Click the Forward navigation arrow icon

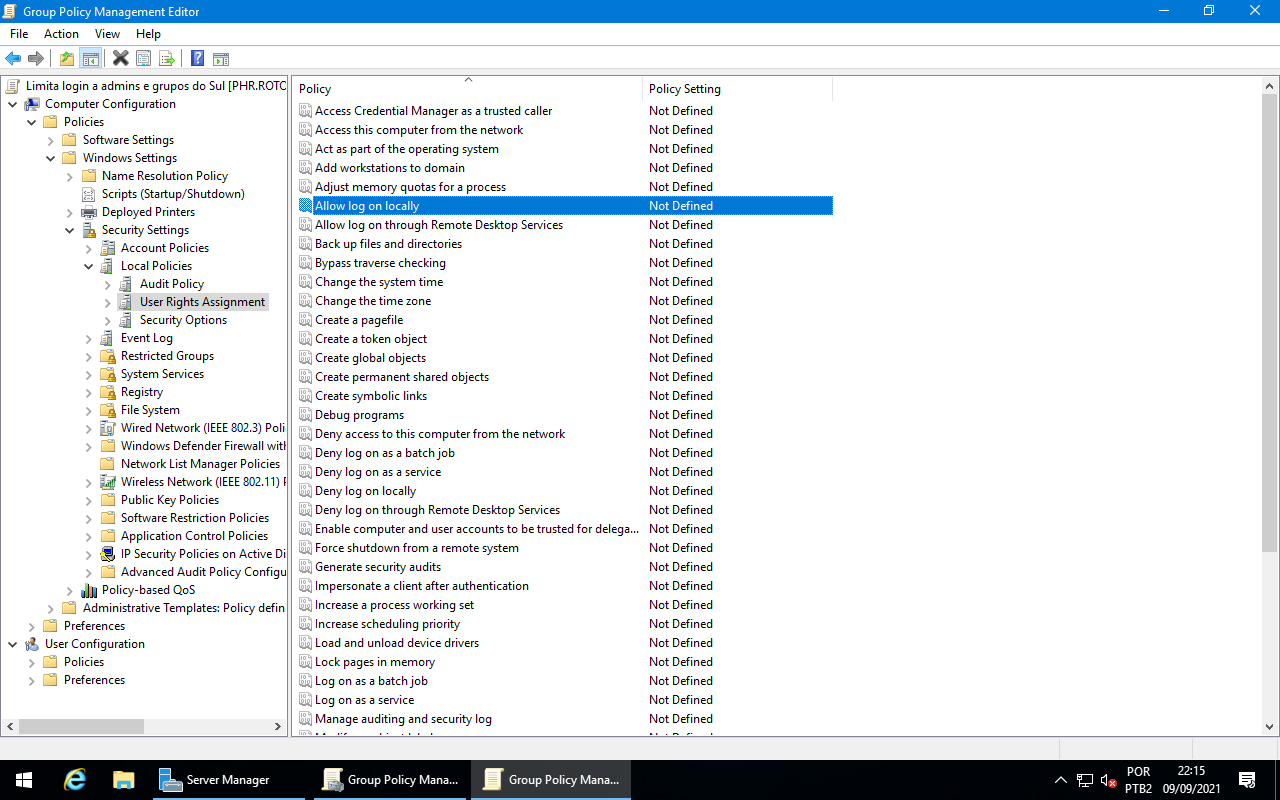(x=37, y=57)
